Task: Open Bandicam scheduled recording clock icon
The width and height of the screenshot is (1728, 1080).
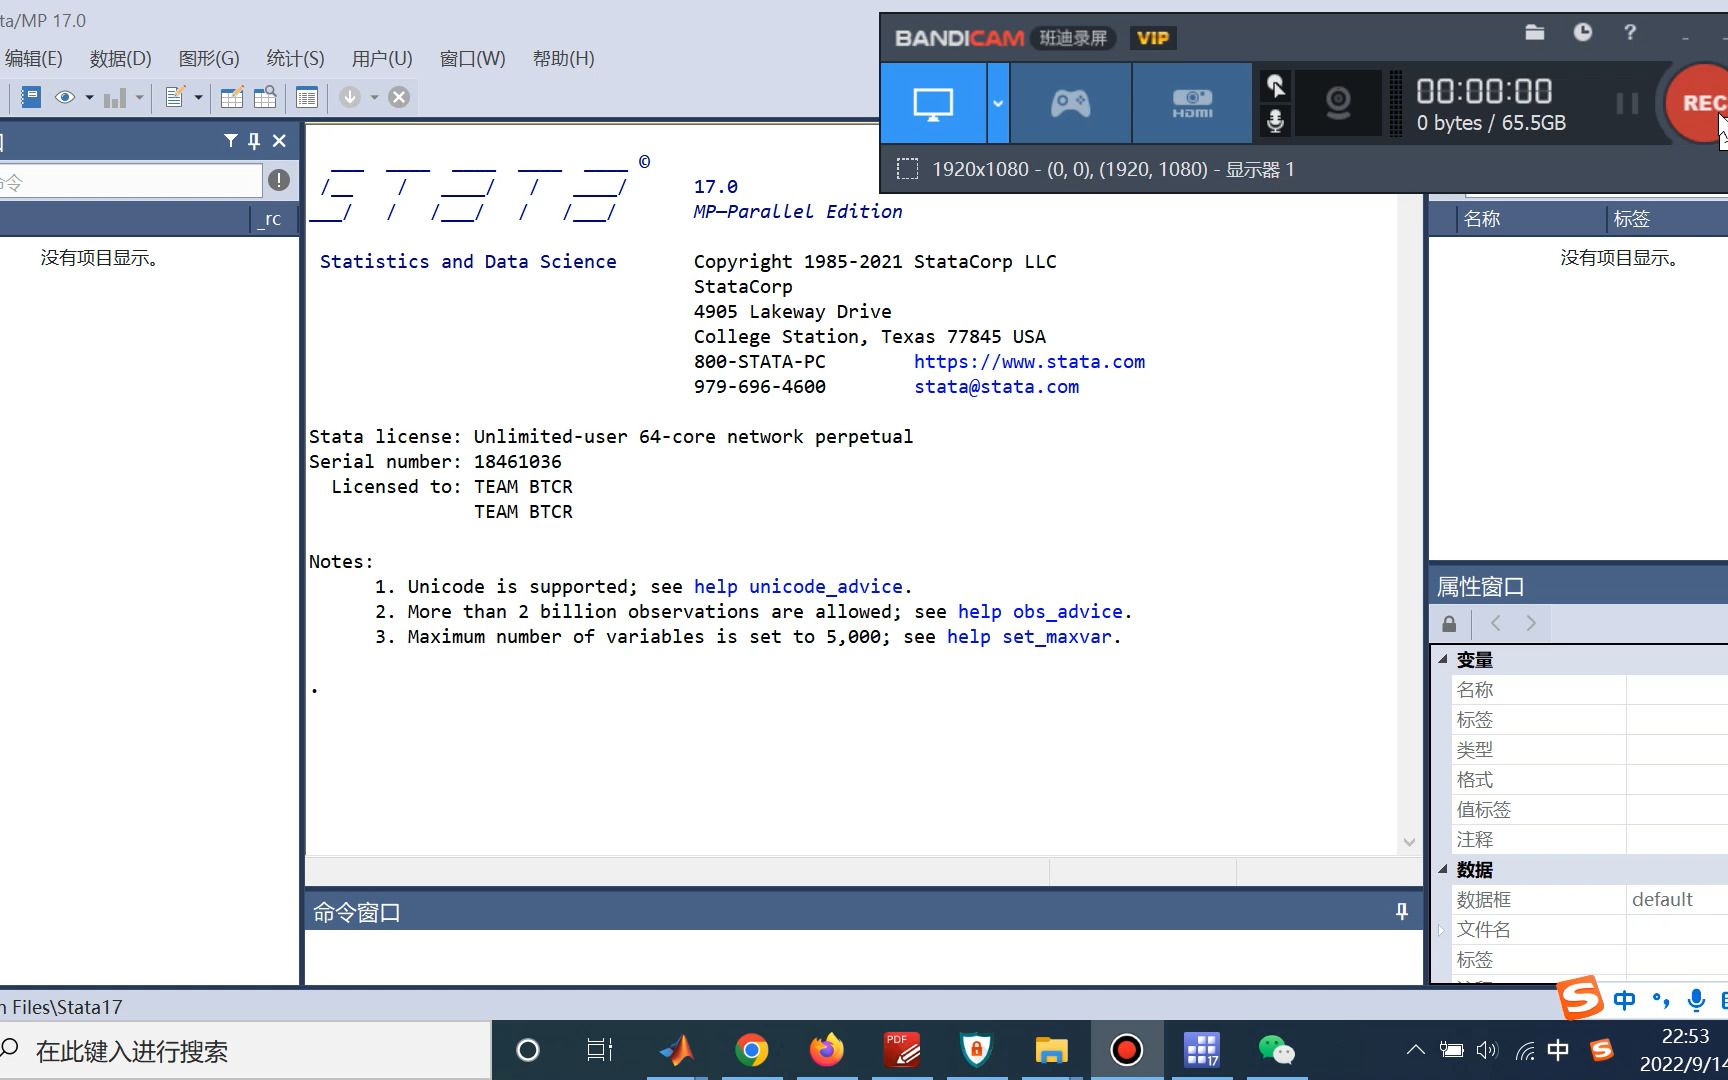Action: coord(1583,33)
